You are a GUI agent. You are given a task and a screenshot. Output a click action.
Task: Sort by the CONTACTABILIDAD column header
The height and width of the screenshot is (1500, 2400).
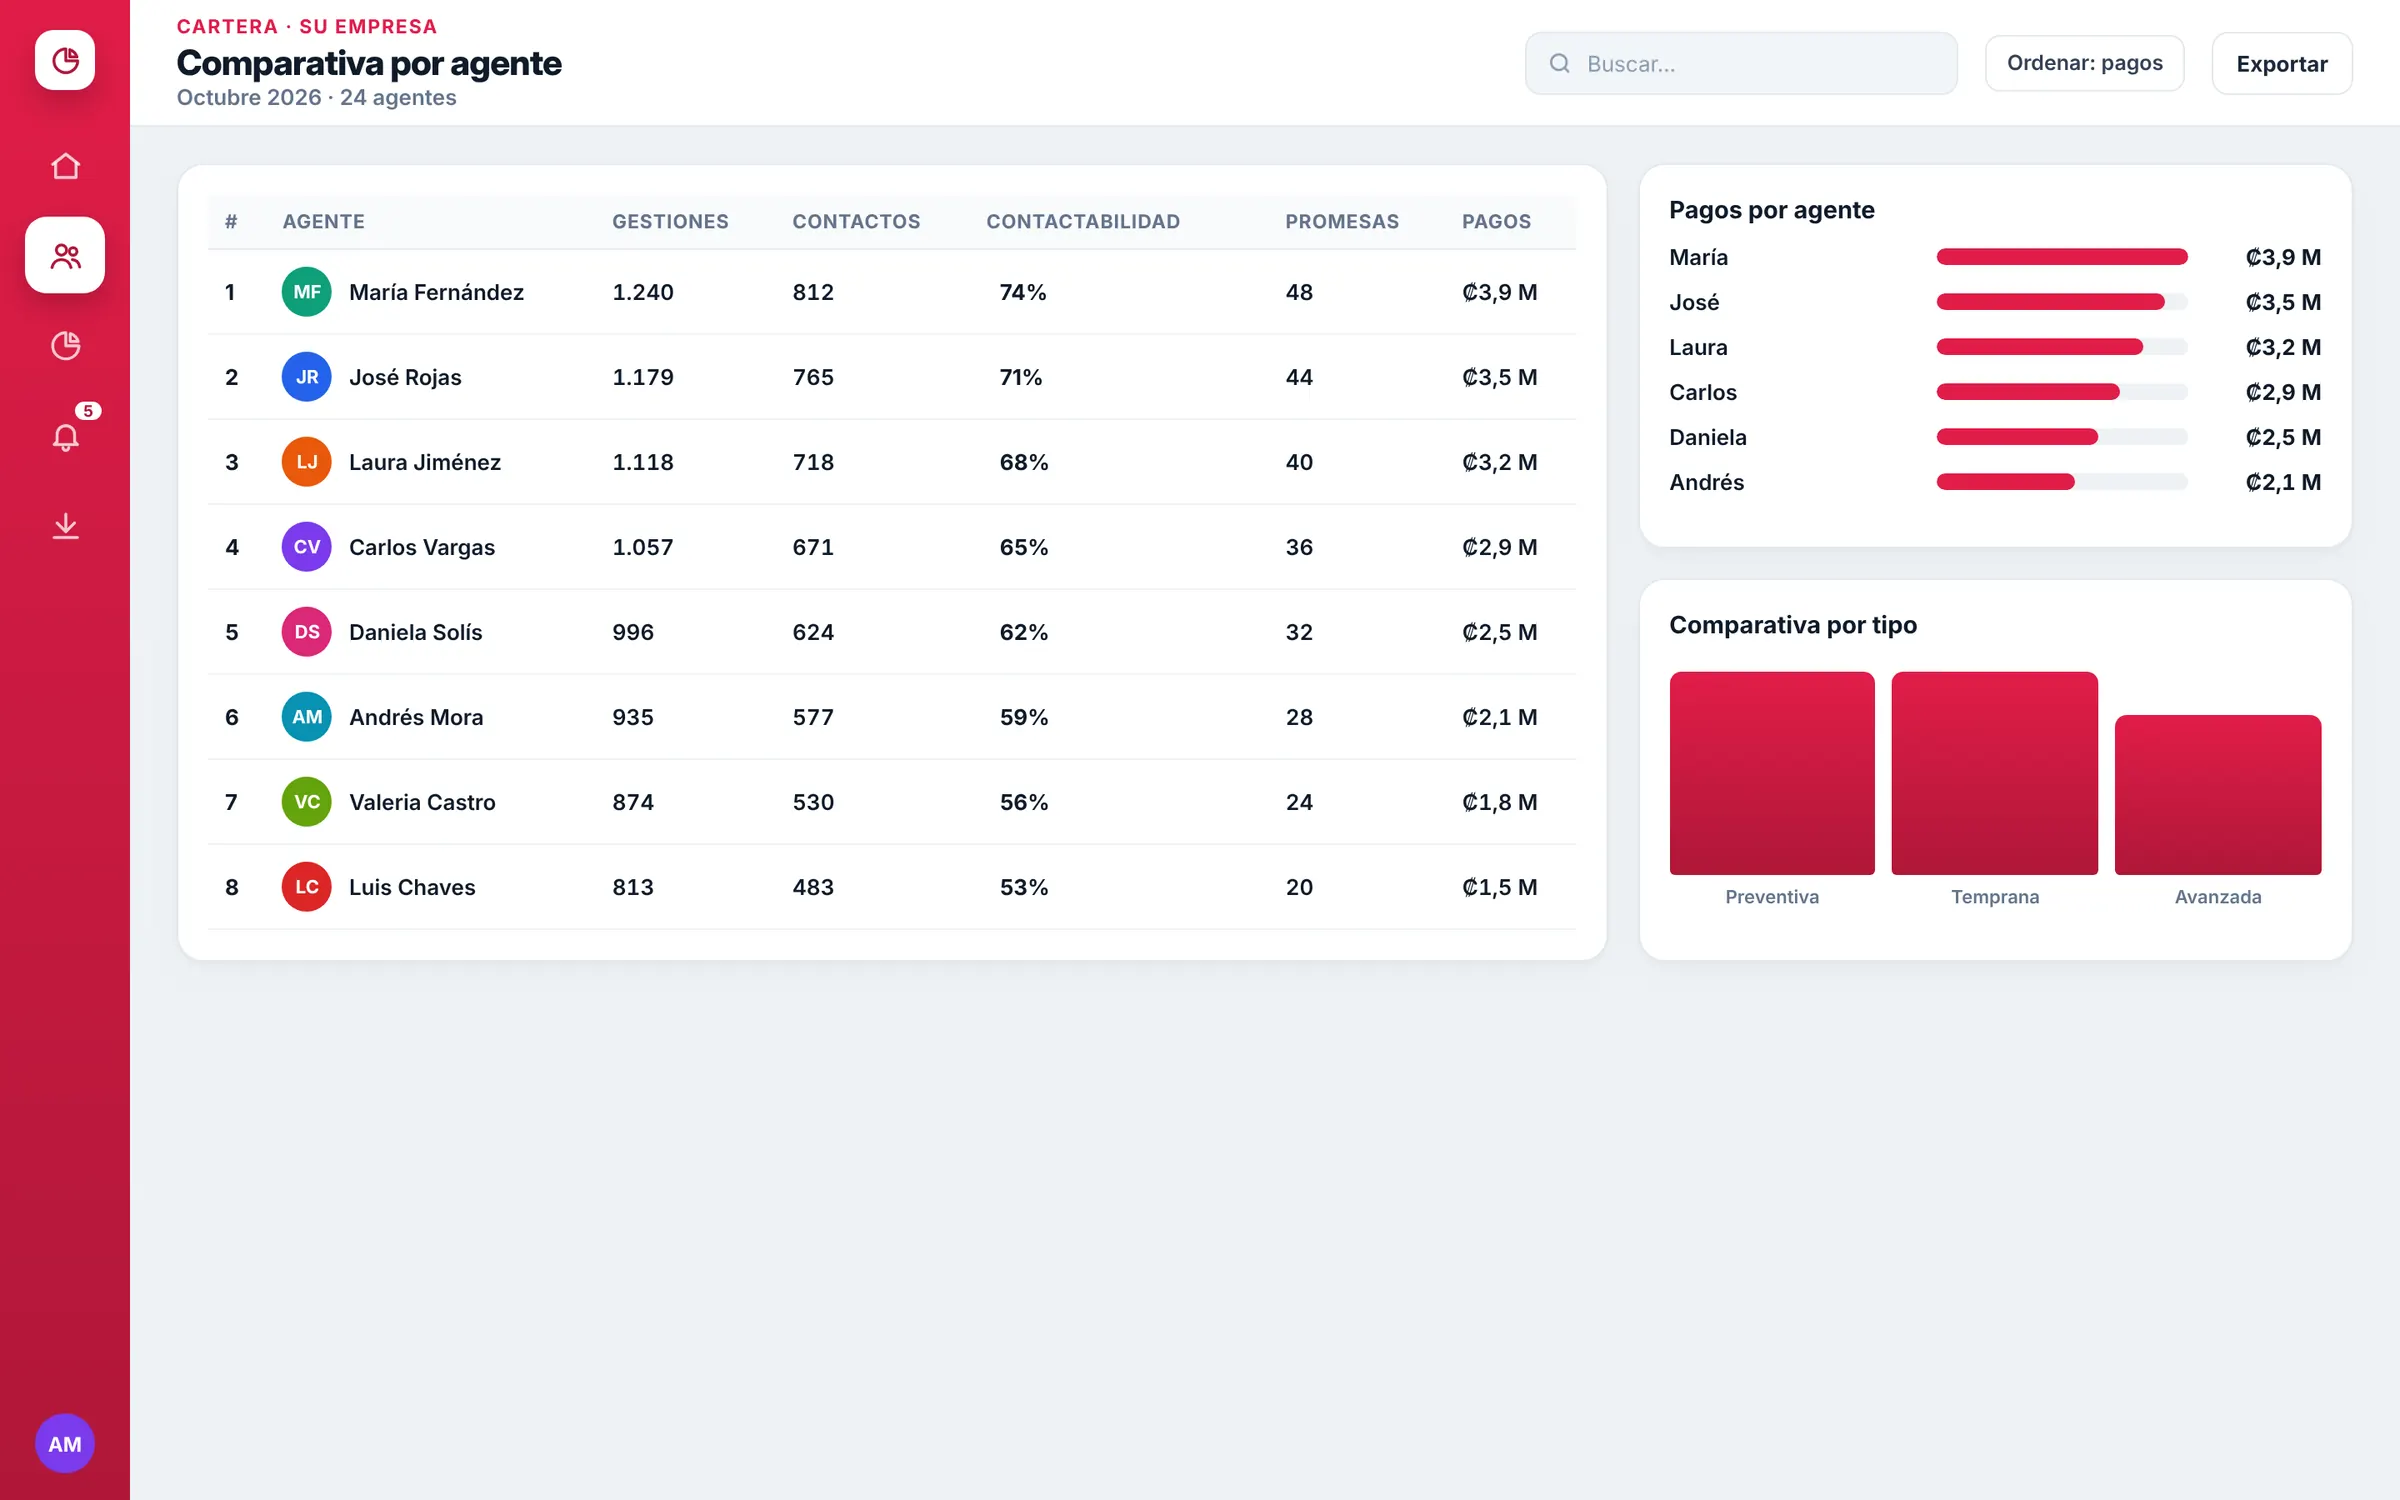[1083, 222]
